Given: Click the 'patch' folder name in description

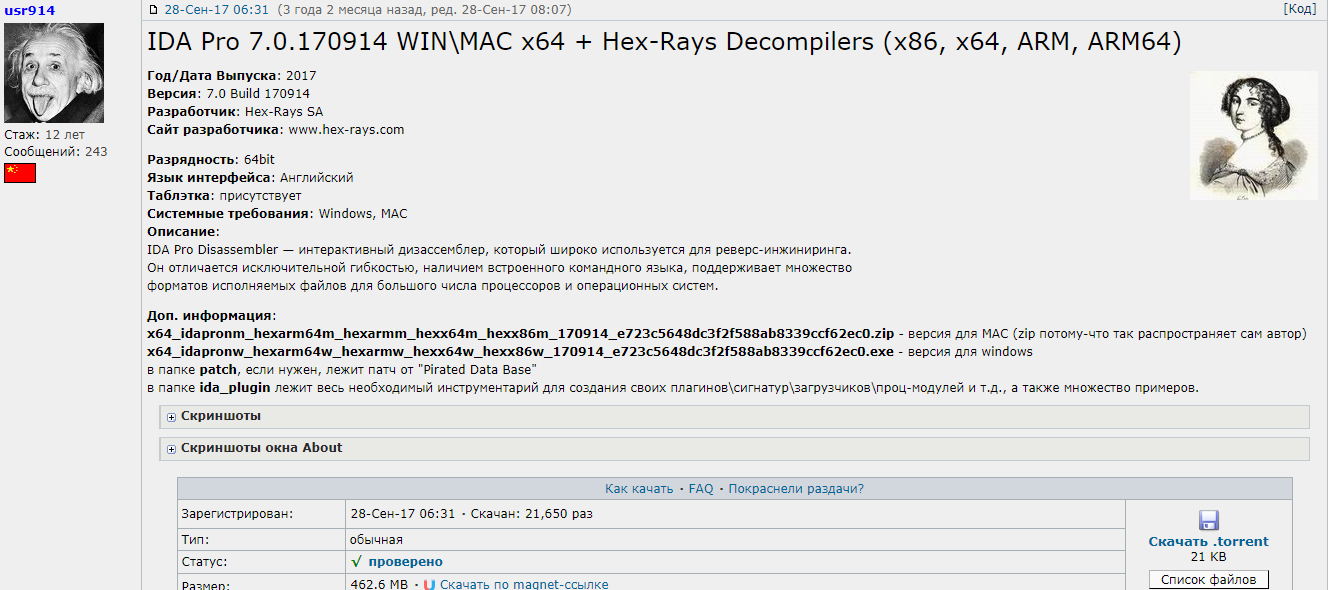Looking at the screenshot, I should pos(218,370).
